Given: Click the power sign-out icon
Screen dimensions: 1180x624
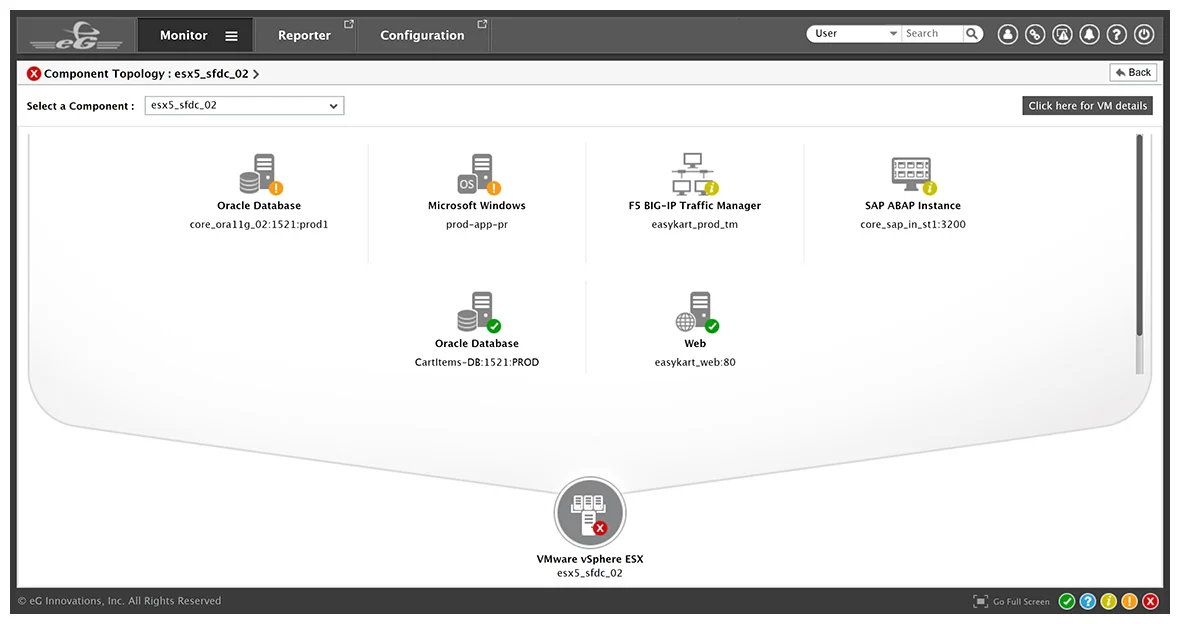Looking at the screenshot, I should (x=1144, y=34).
